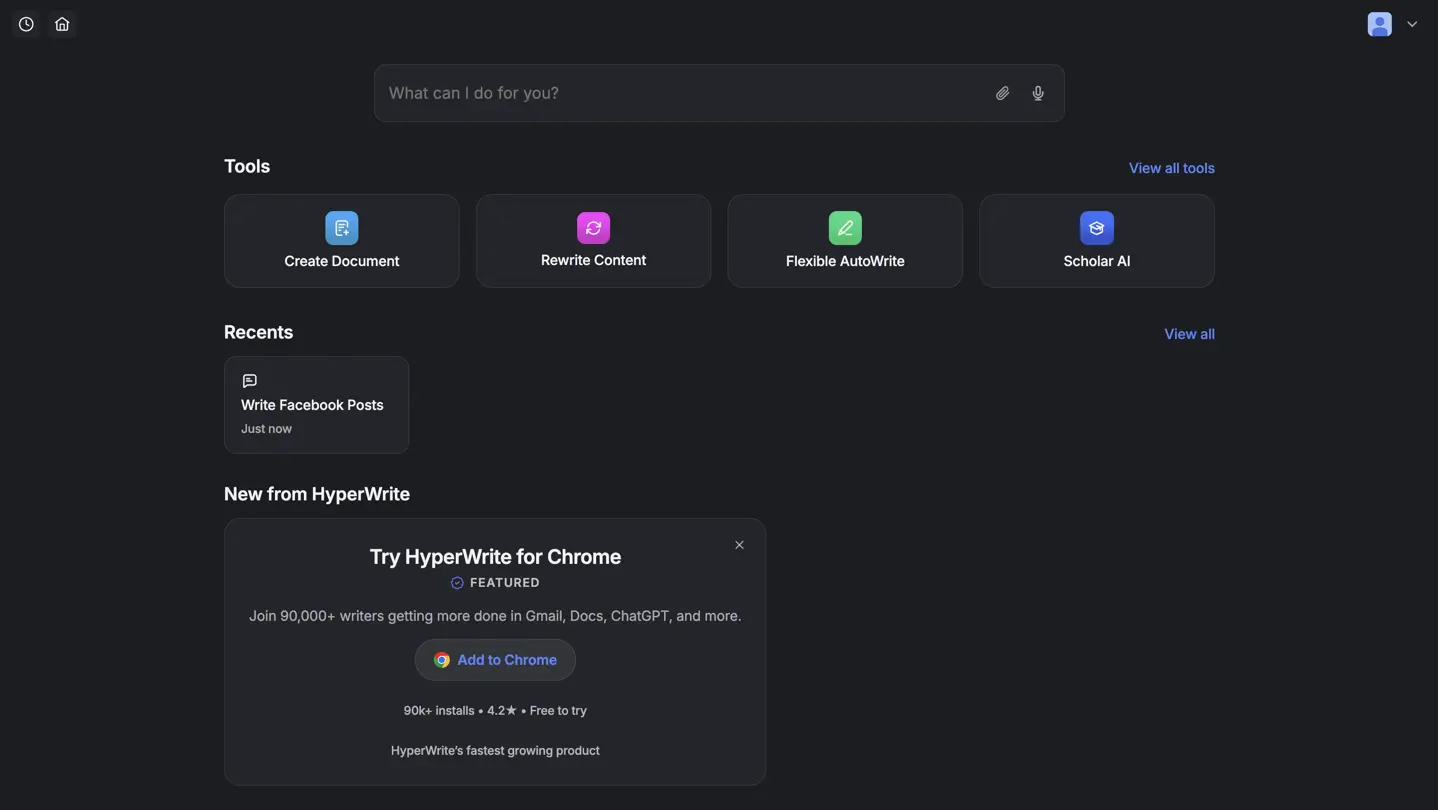Viewport: 1439px width, 810px height.
Task: Follow the Recents View all link
Action: coord(1189,334)
